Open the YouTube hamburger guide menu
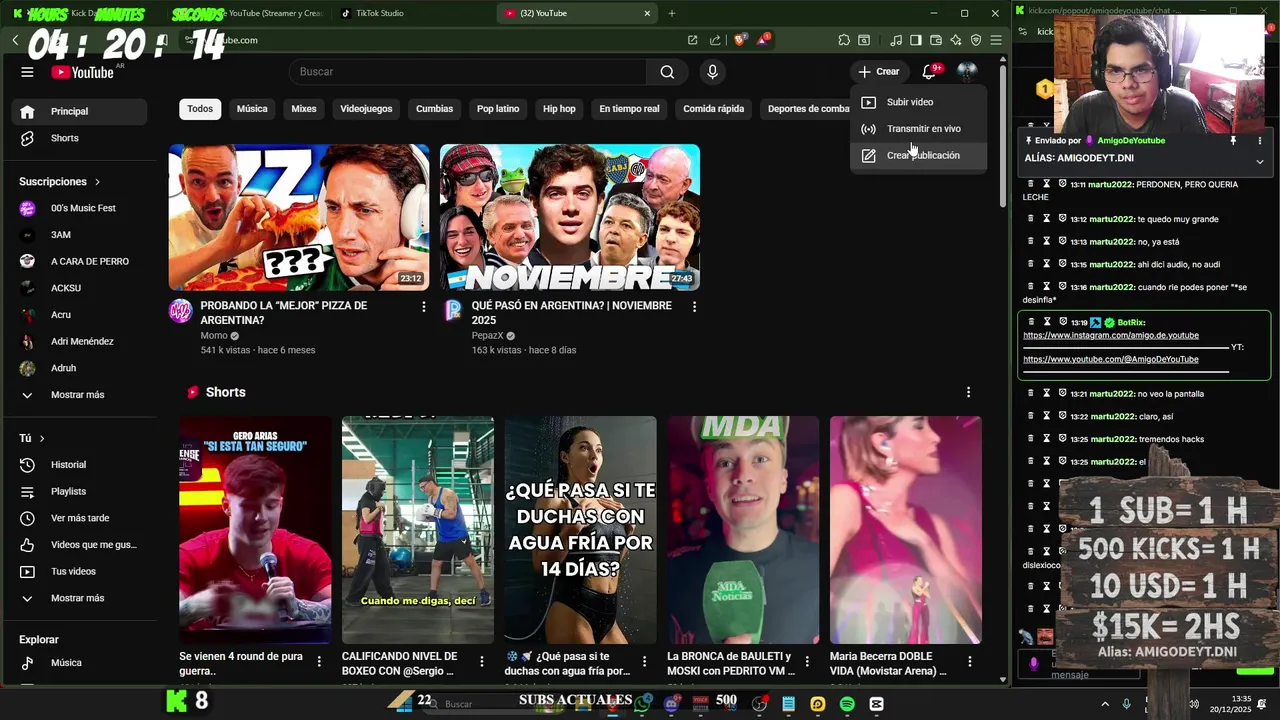The image size is (1280, 720). coord(27,72)
